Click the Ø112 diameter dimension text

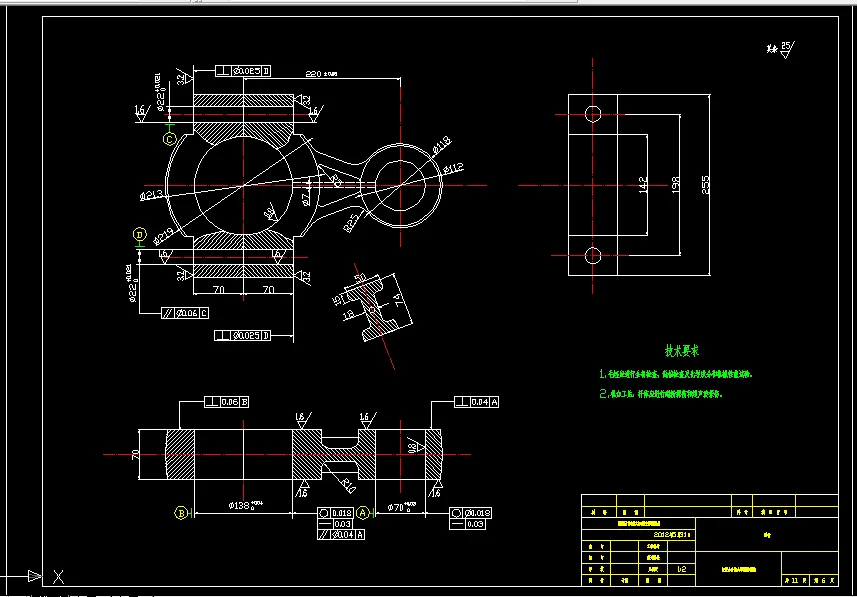[x=453, y=168]
